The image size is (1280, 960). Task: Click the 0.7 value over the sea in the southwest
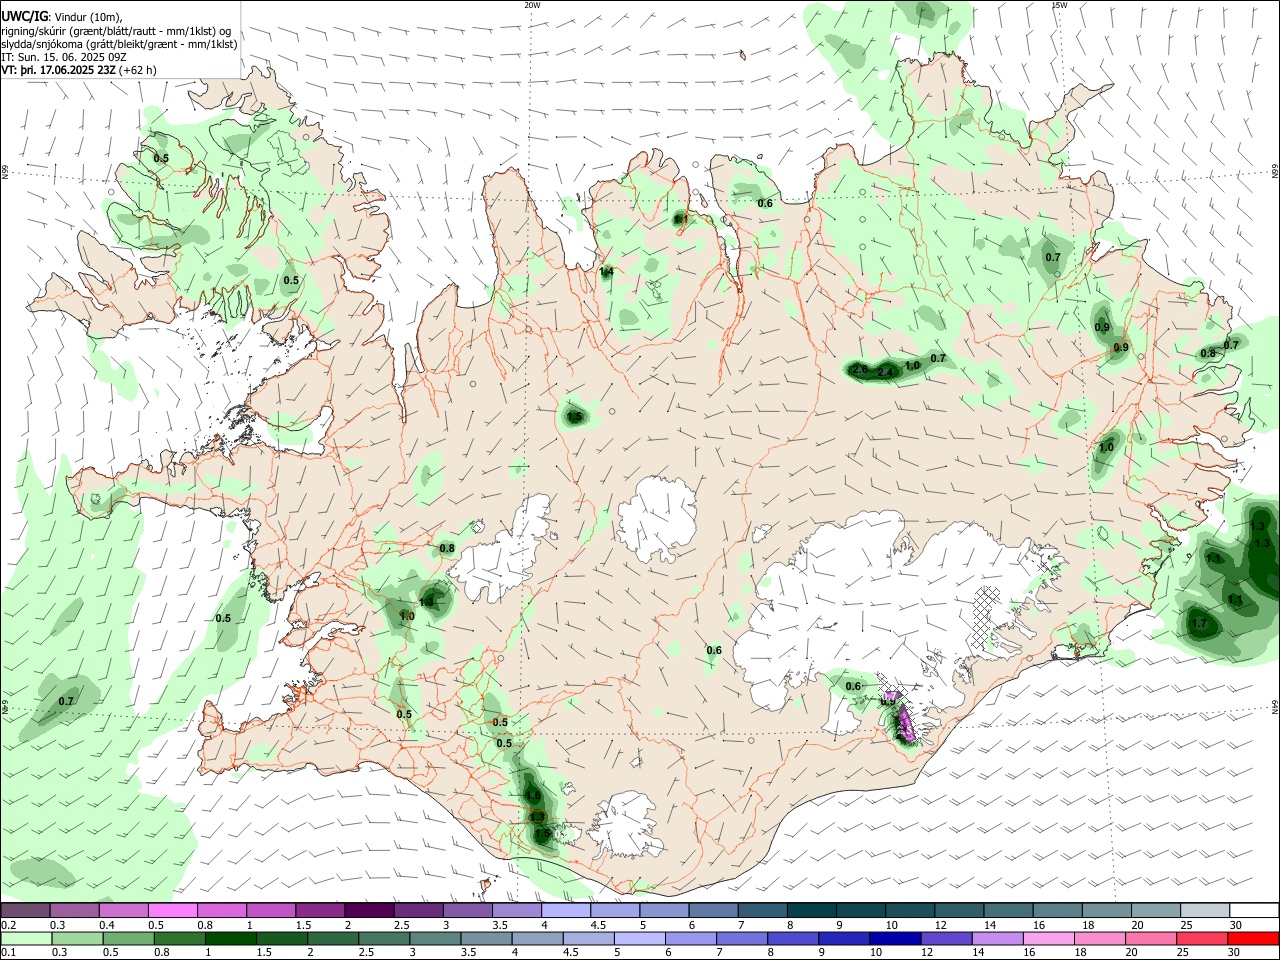pyautogui.click(x=66, y=702)
